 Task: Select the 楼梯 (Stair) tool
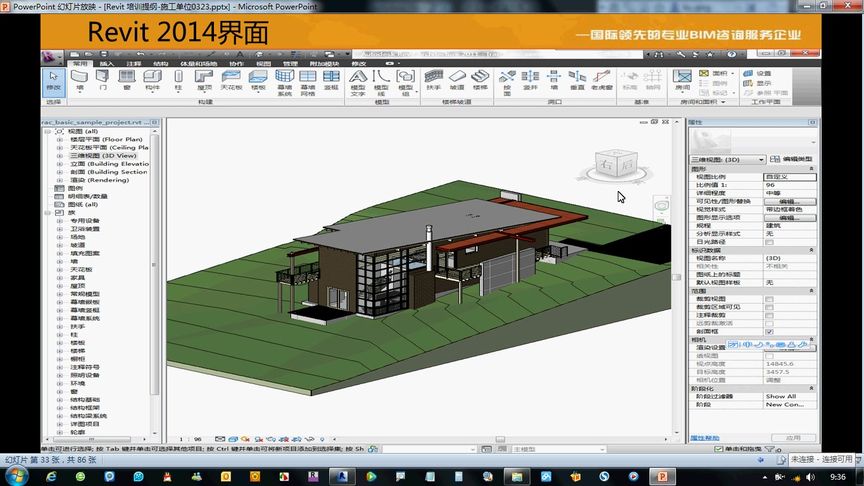coord(480,80)
